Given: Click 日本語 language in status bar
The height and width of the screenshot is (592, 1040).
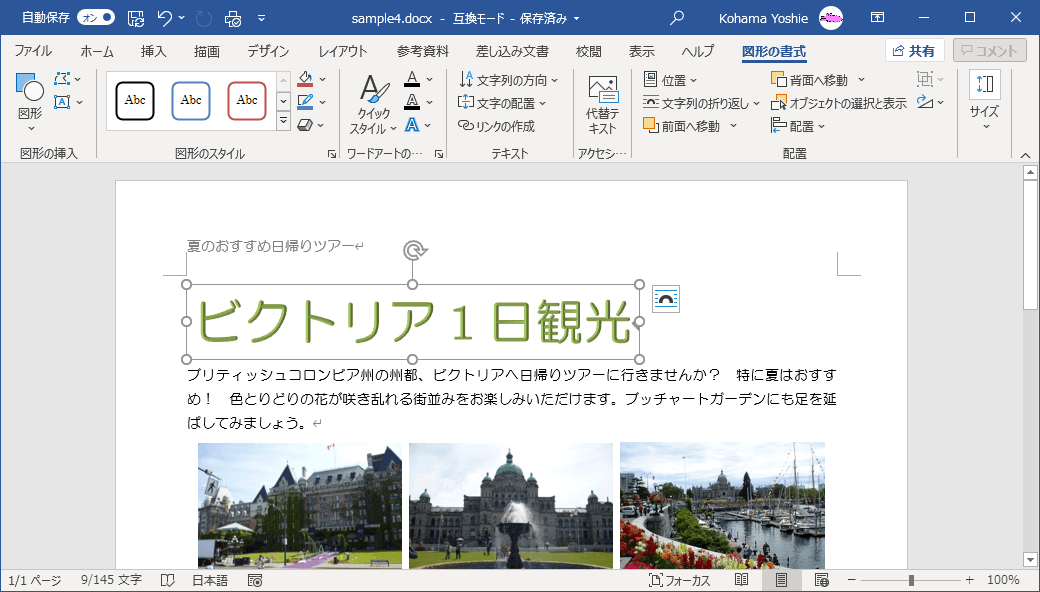Looking at the screenshot, I should click(210, 581).
